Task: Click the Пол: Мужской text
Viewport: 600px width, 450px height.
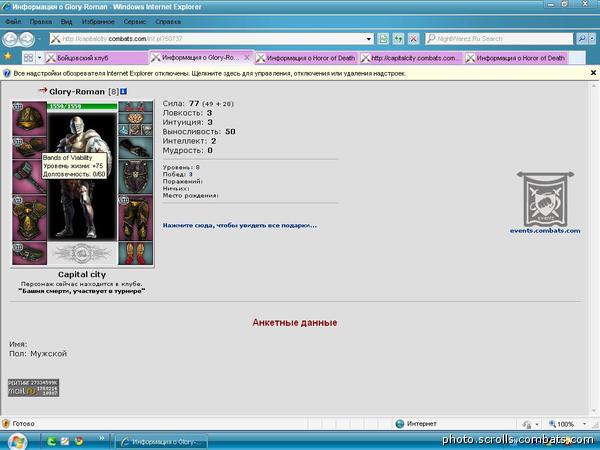Action: pos(38,354)
